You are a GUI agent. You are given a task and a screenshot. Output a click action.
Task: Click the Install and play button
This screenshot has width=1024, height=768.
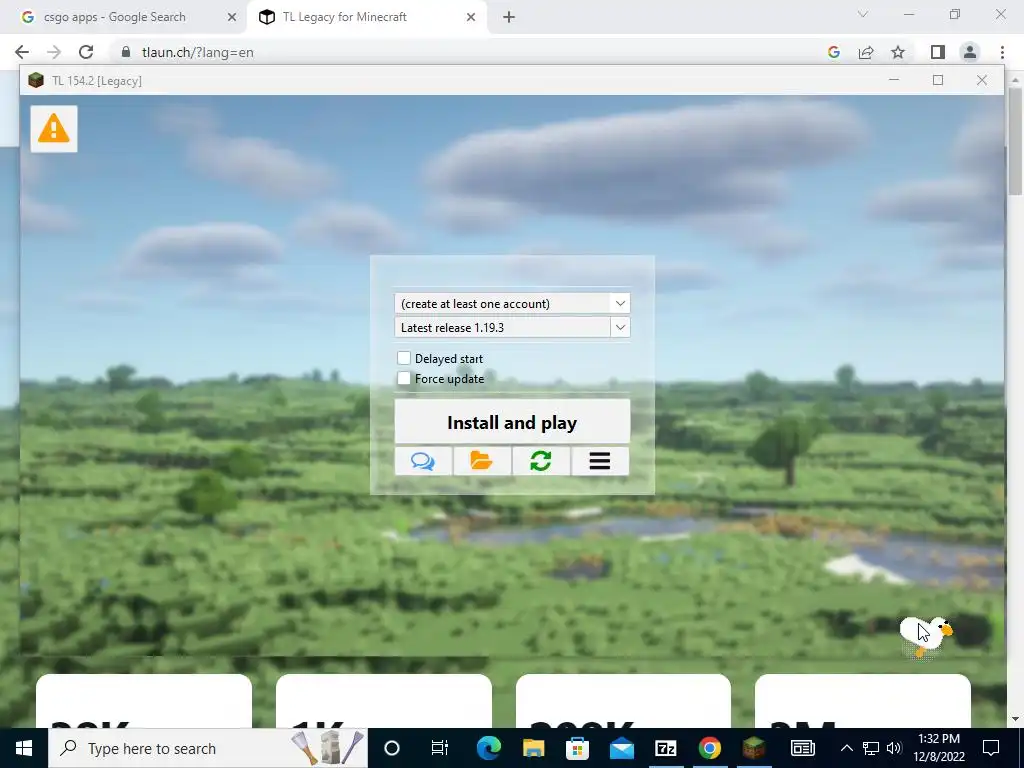click(512, 422)
